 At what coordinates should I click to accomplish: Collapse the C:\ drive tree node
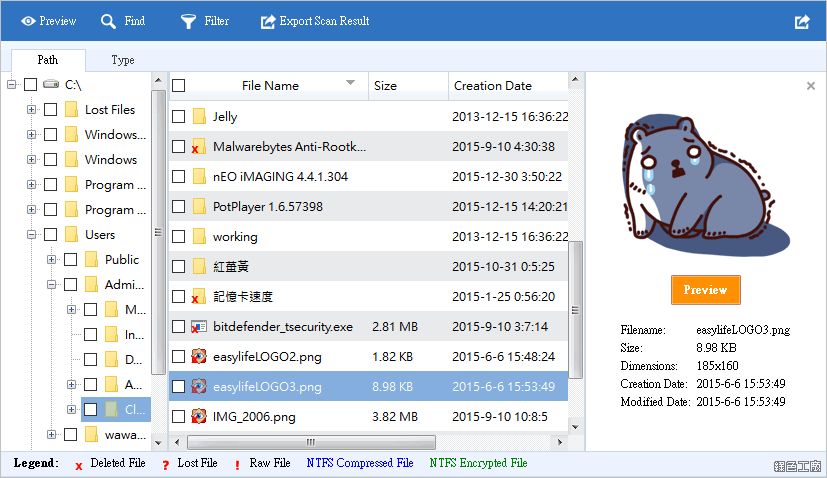coord(12,84)
